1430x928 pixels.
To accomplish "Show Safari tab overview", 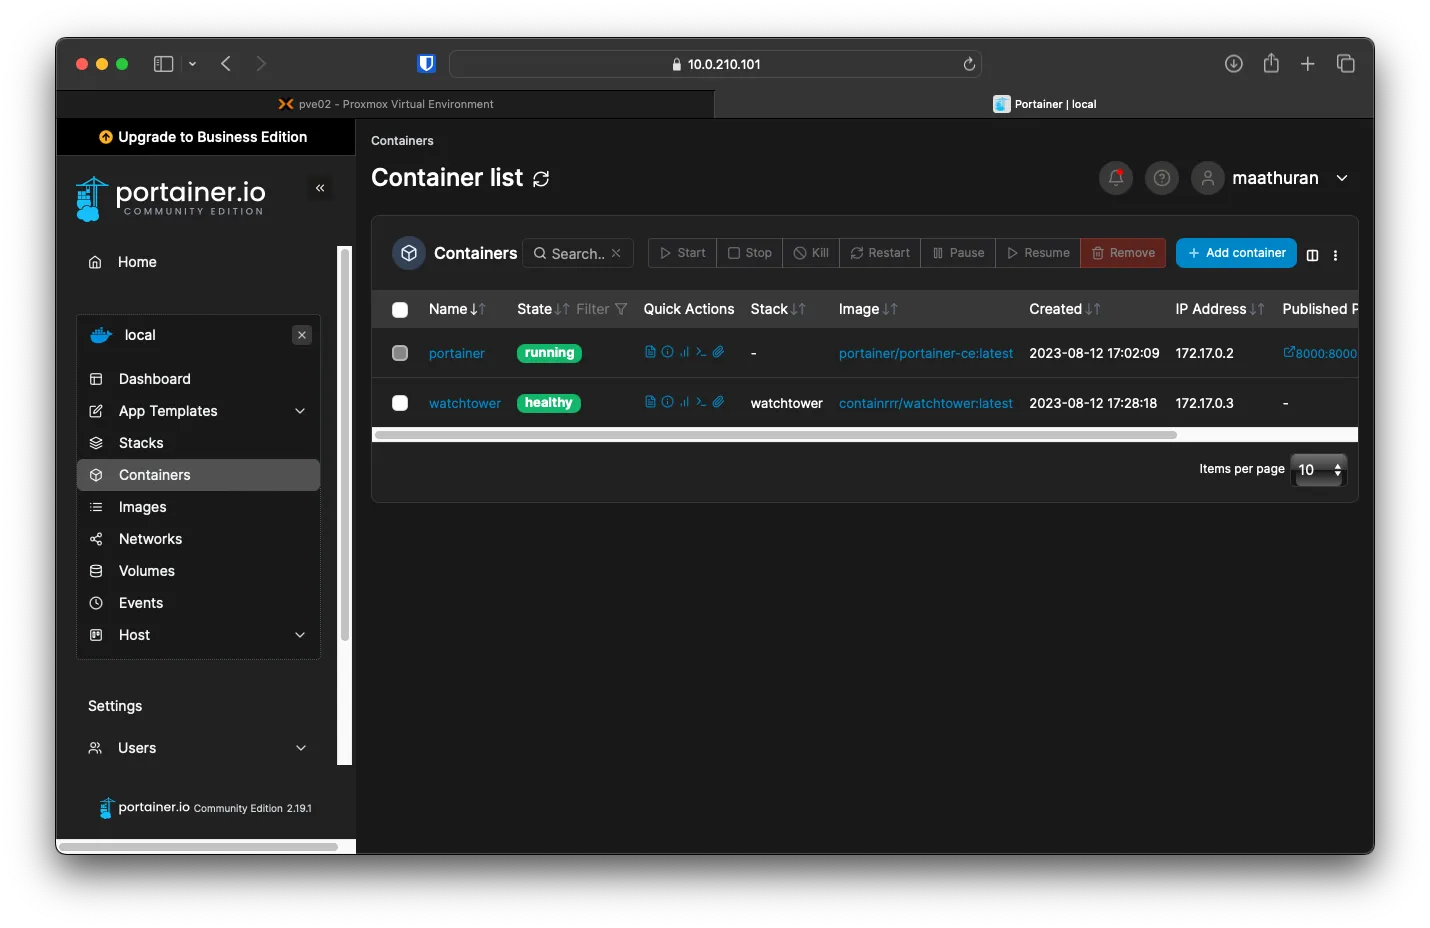I will point(1346,64).
